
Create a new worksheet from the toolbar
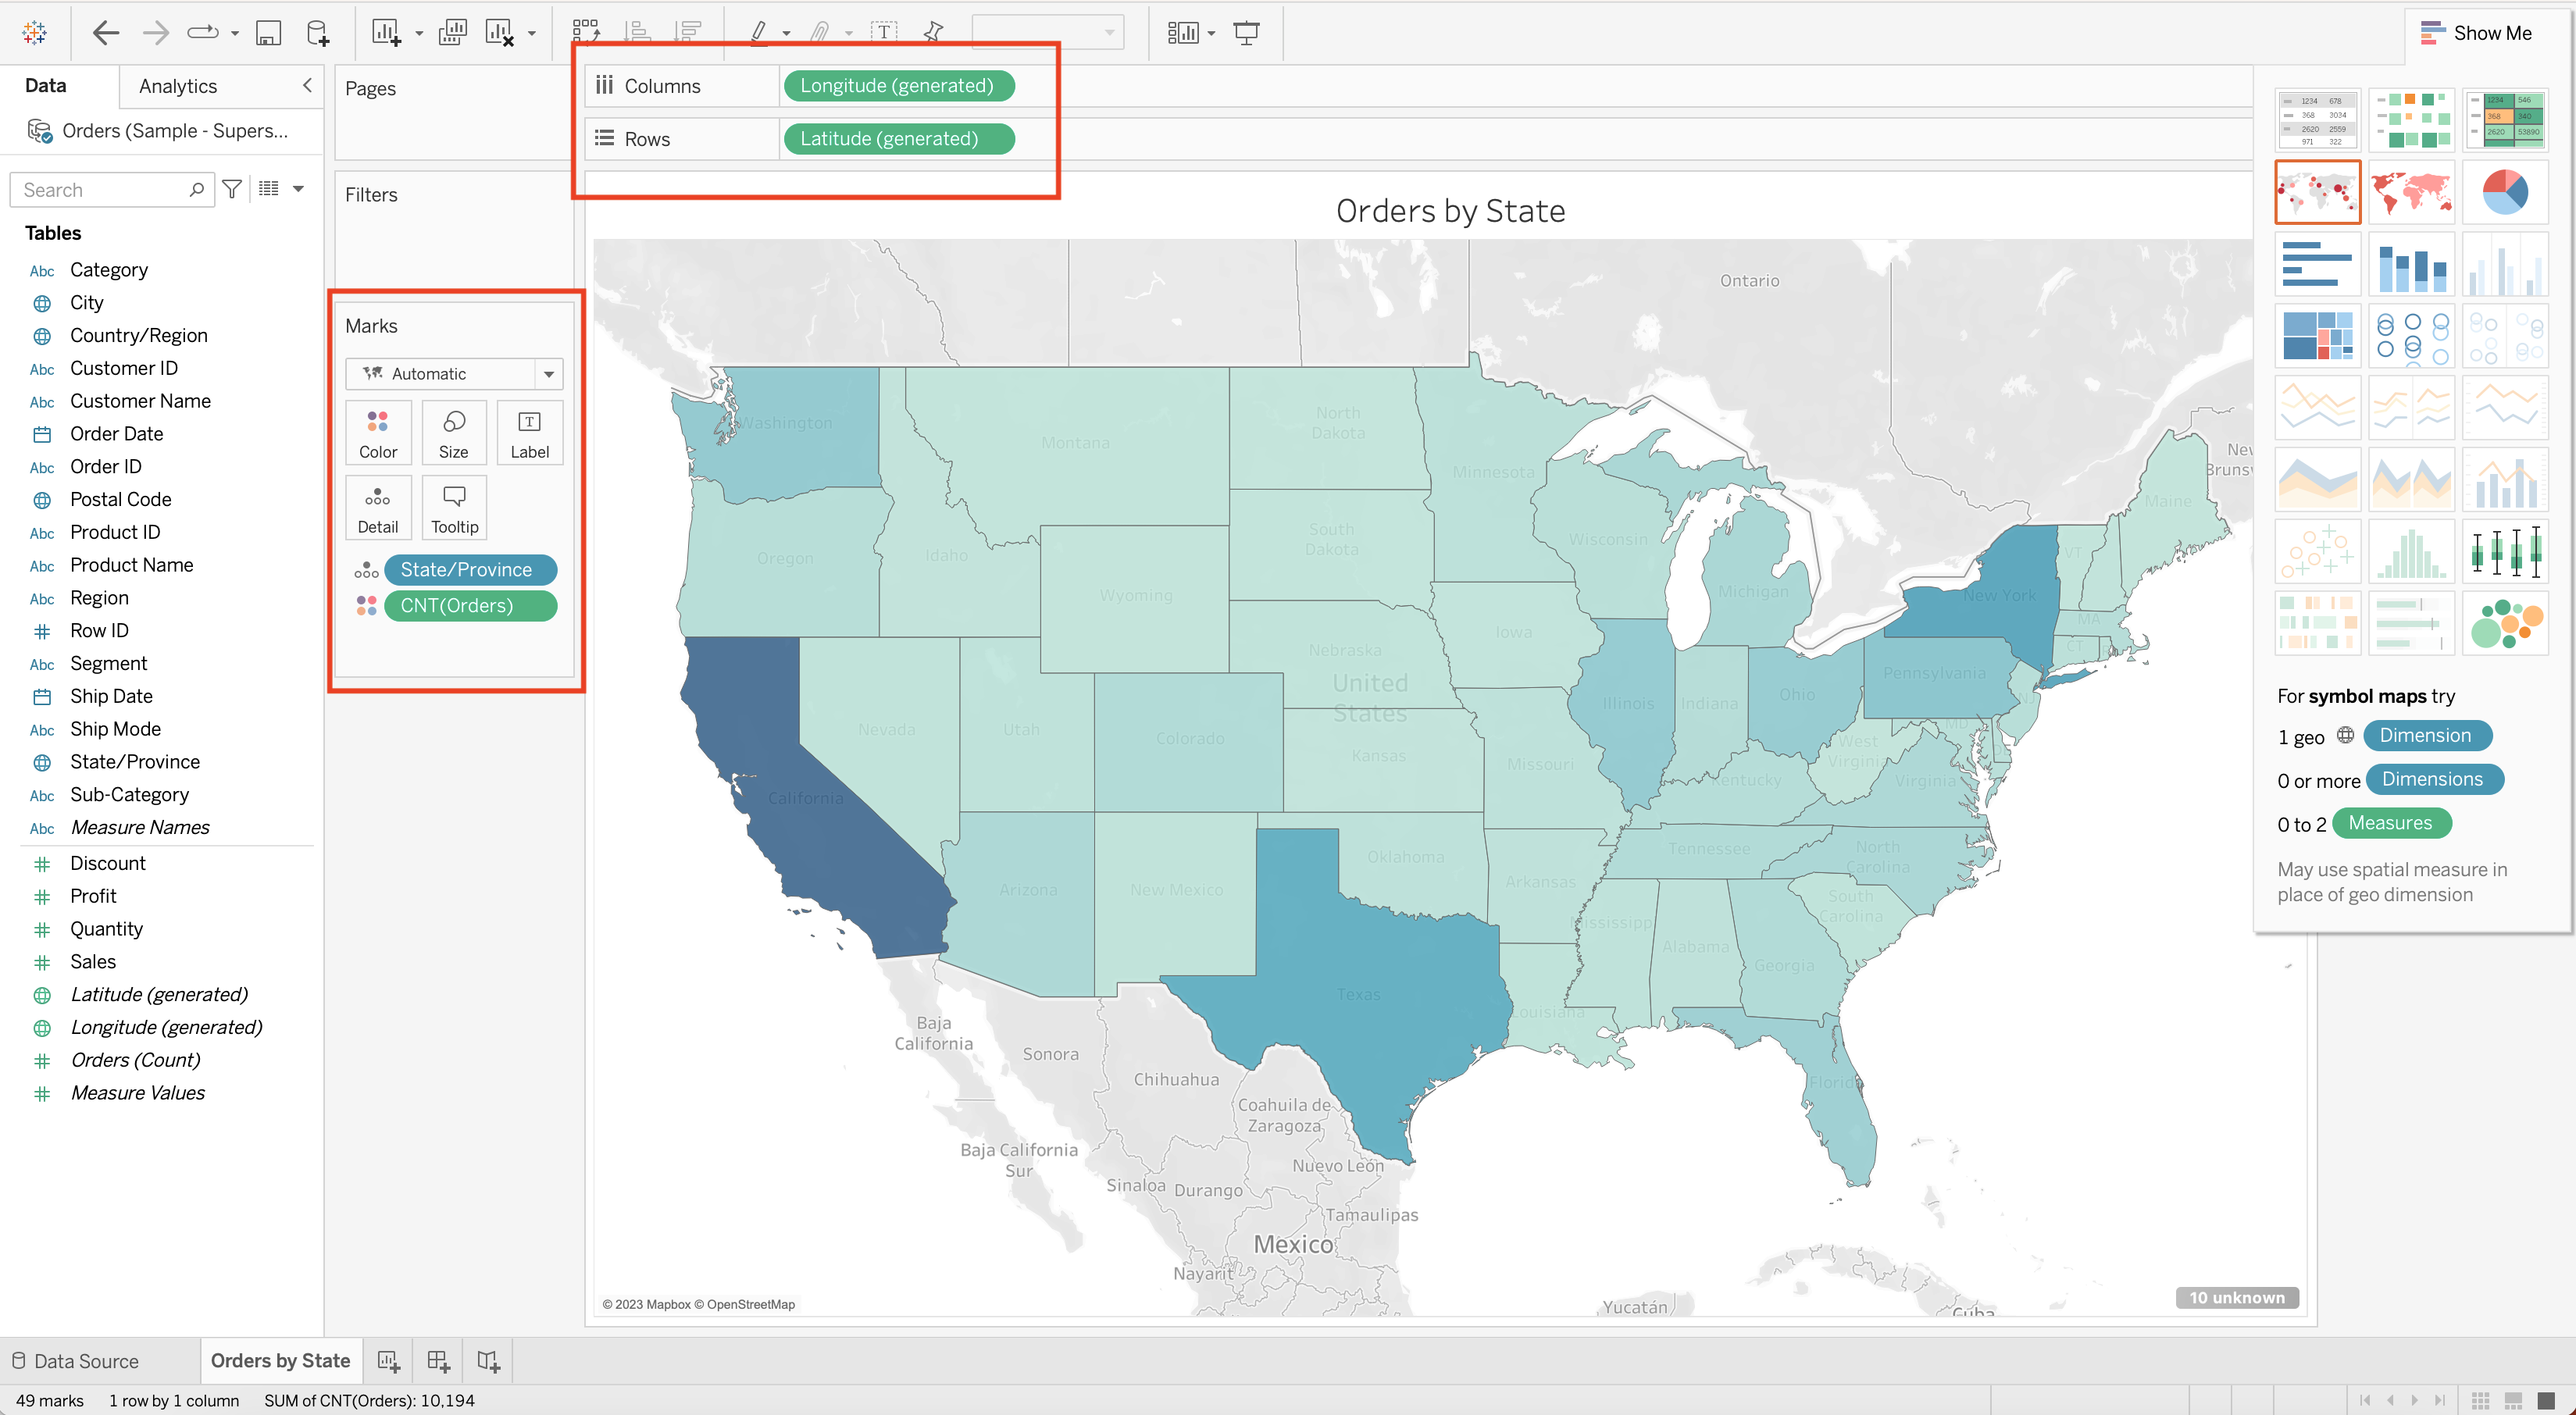[x=386, y=32]
